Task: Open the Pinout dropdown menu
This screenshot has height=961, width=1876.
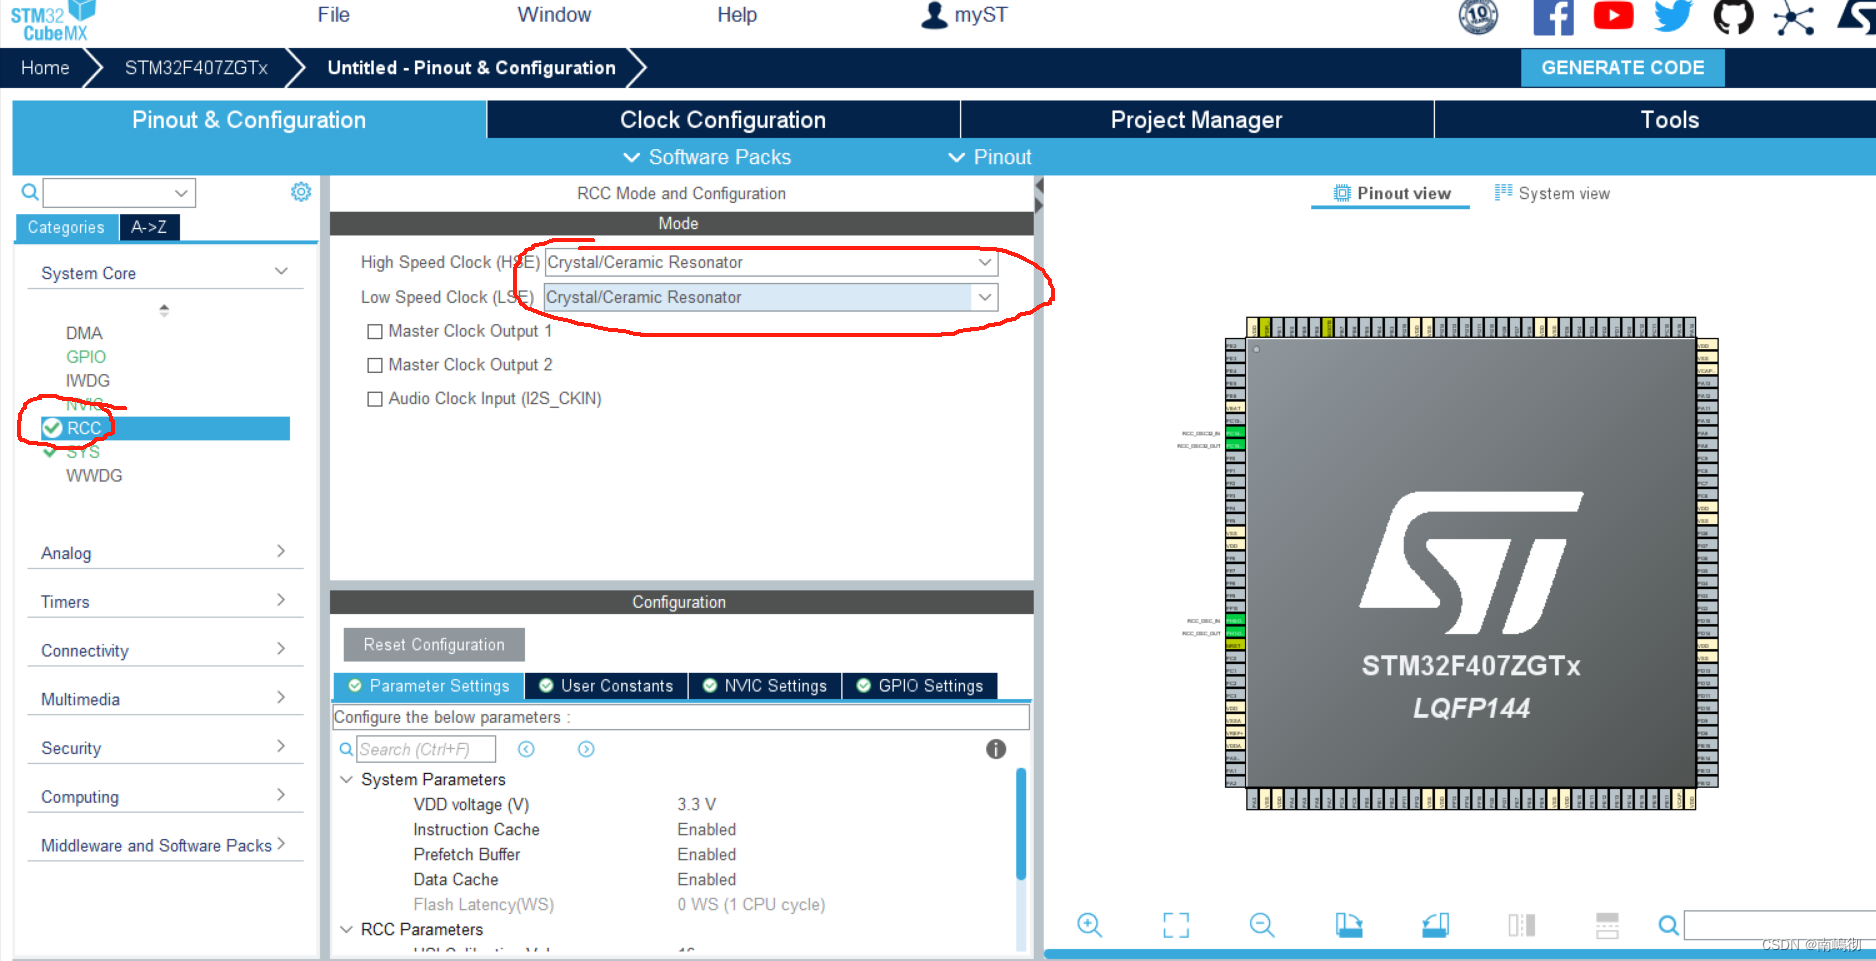Action: pos(989,157)
